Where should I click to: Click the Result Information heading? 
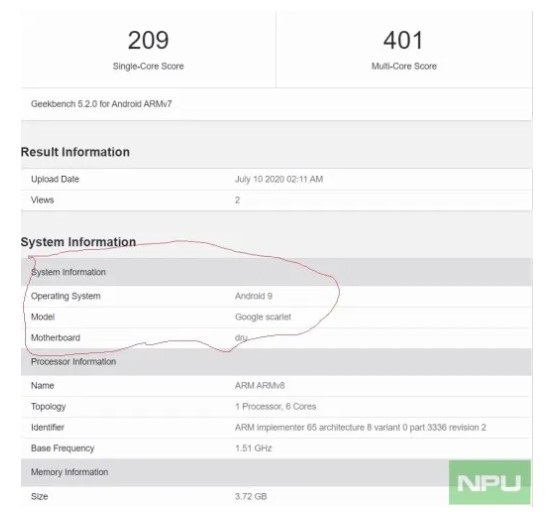click(x=75, y=152)
